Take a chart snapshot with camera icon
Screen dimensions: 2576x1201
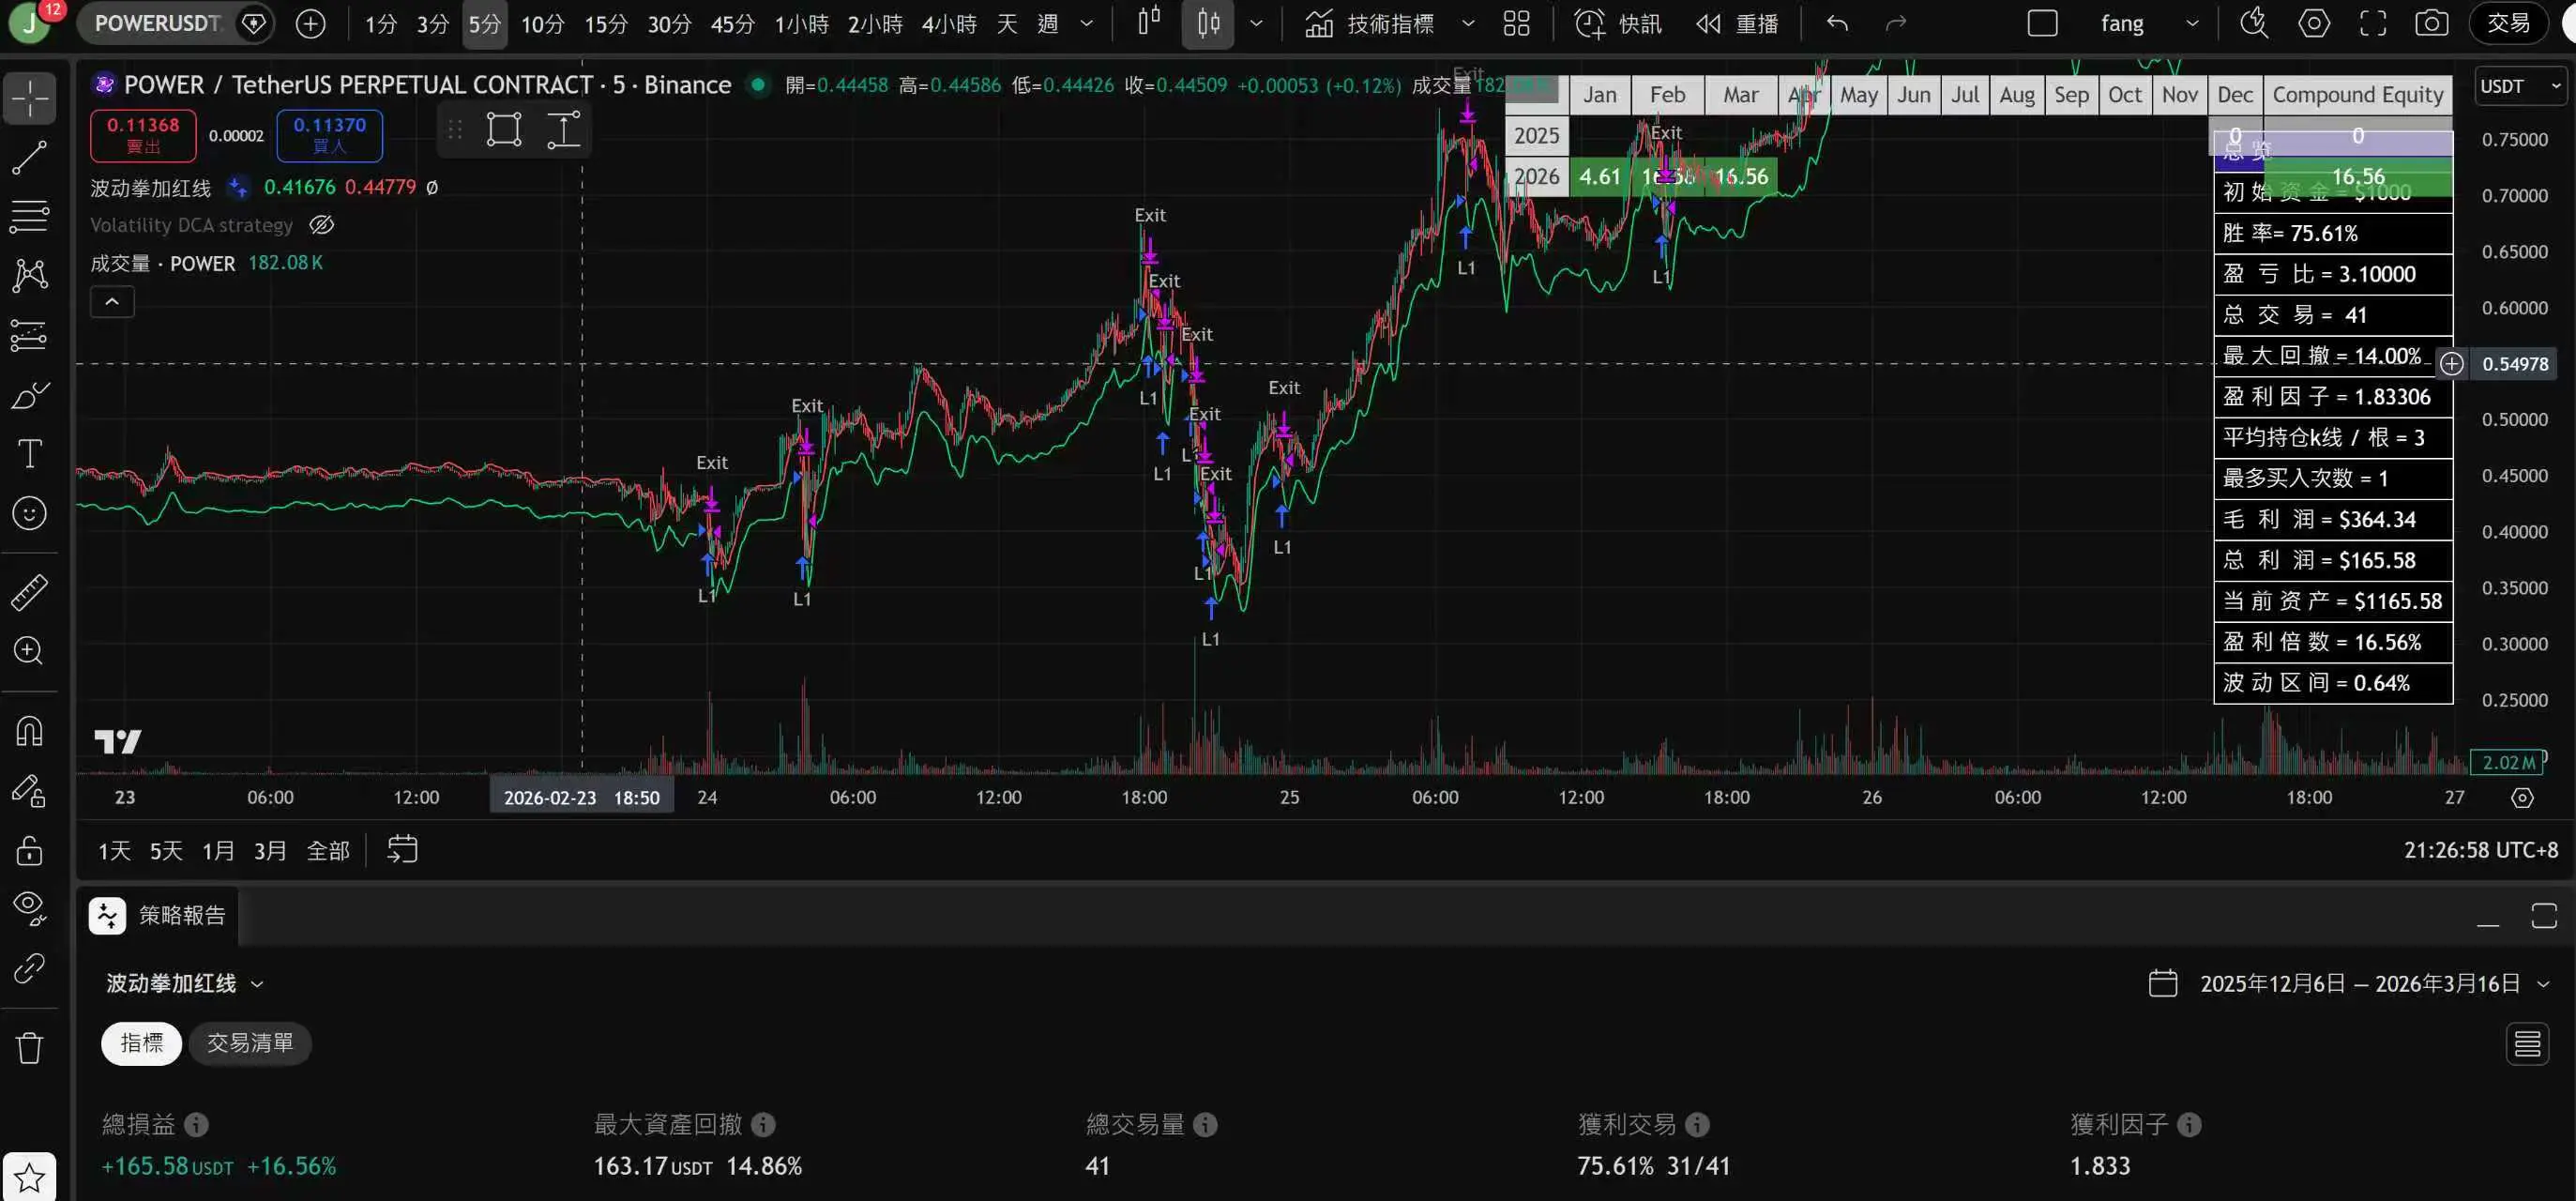2431,23
